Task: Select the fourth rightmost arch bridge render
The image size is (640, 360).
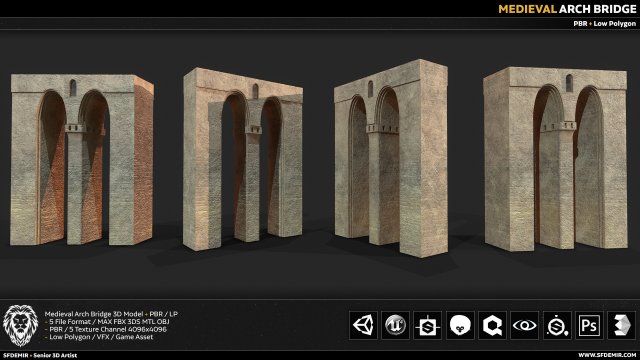Action: [x=555, y=159]
